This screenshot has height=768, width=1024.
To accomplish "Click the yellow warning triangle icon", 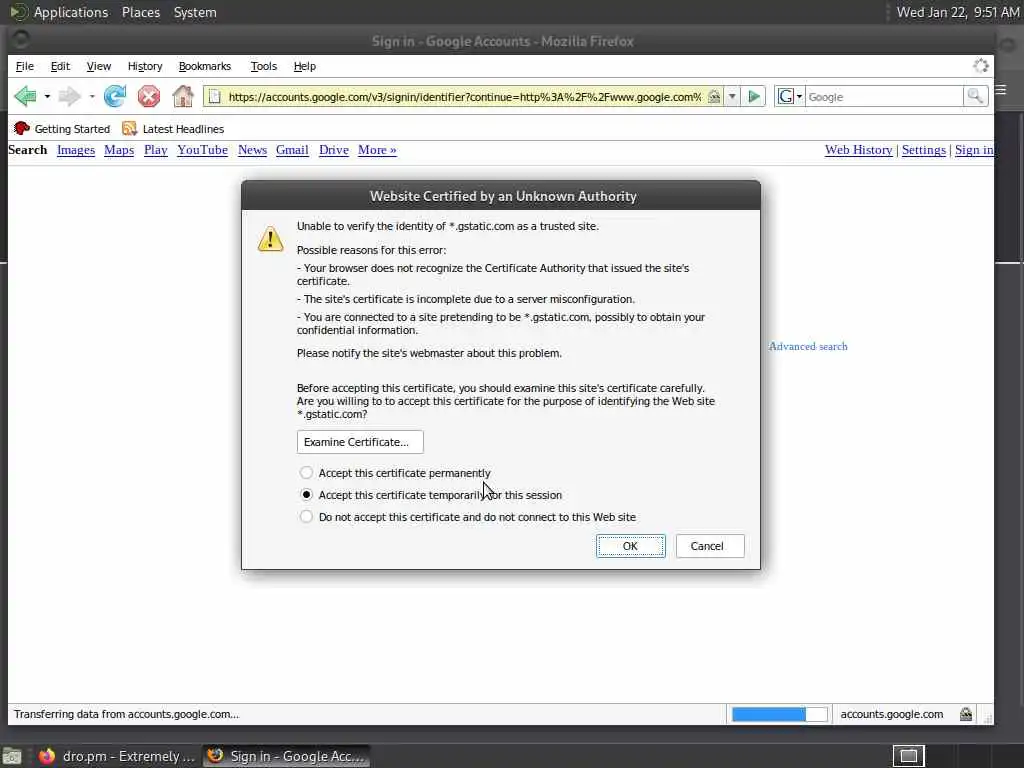I will pyautogui.click(x=270, y=239).
